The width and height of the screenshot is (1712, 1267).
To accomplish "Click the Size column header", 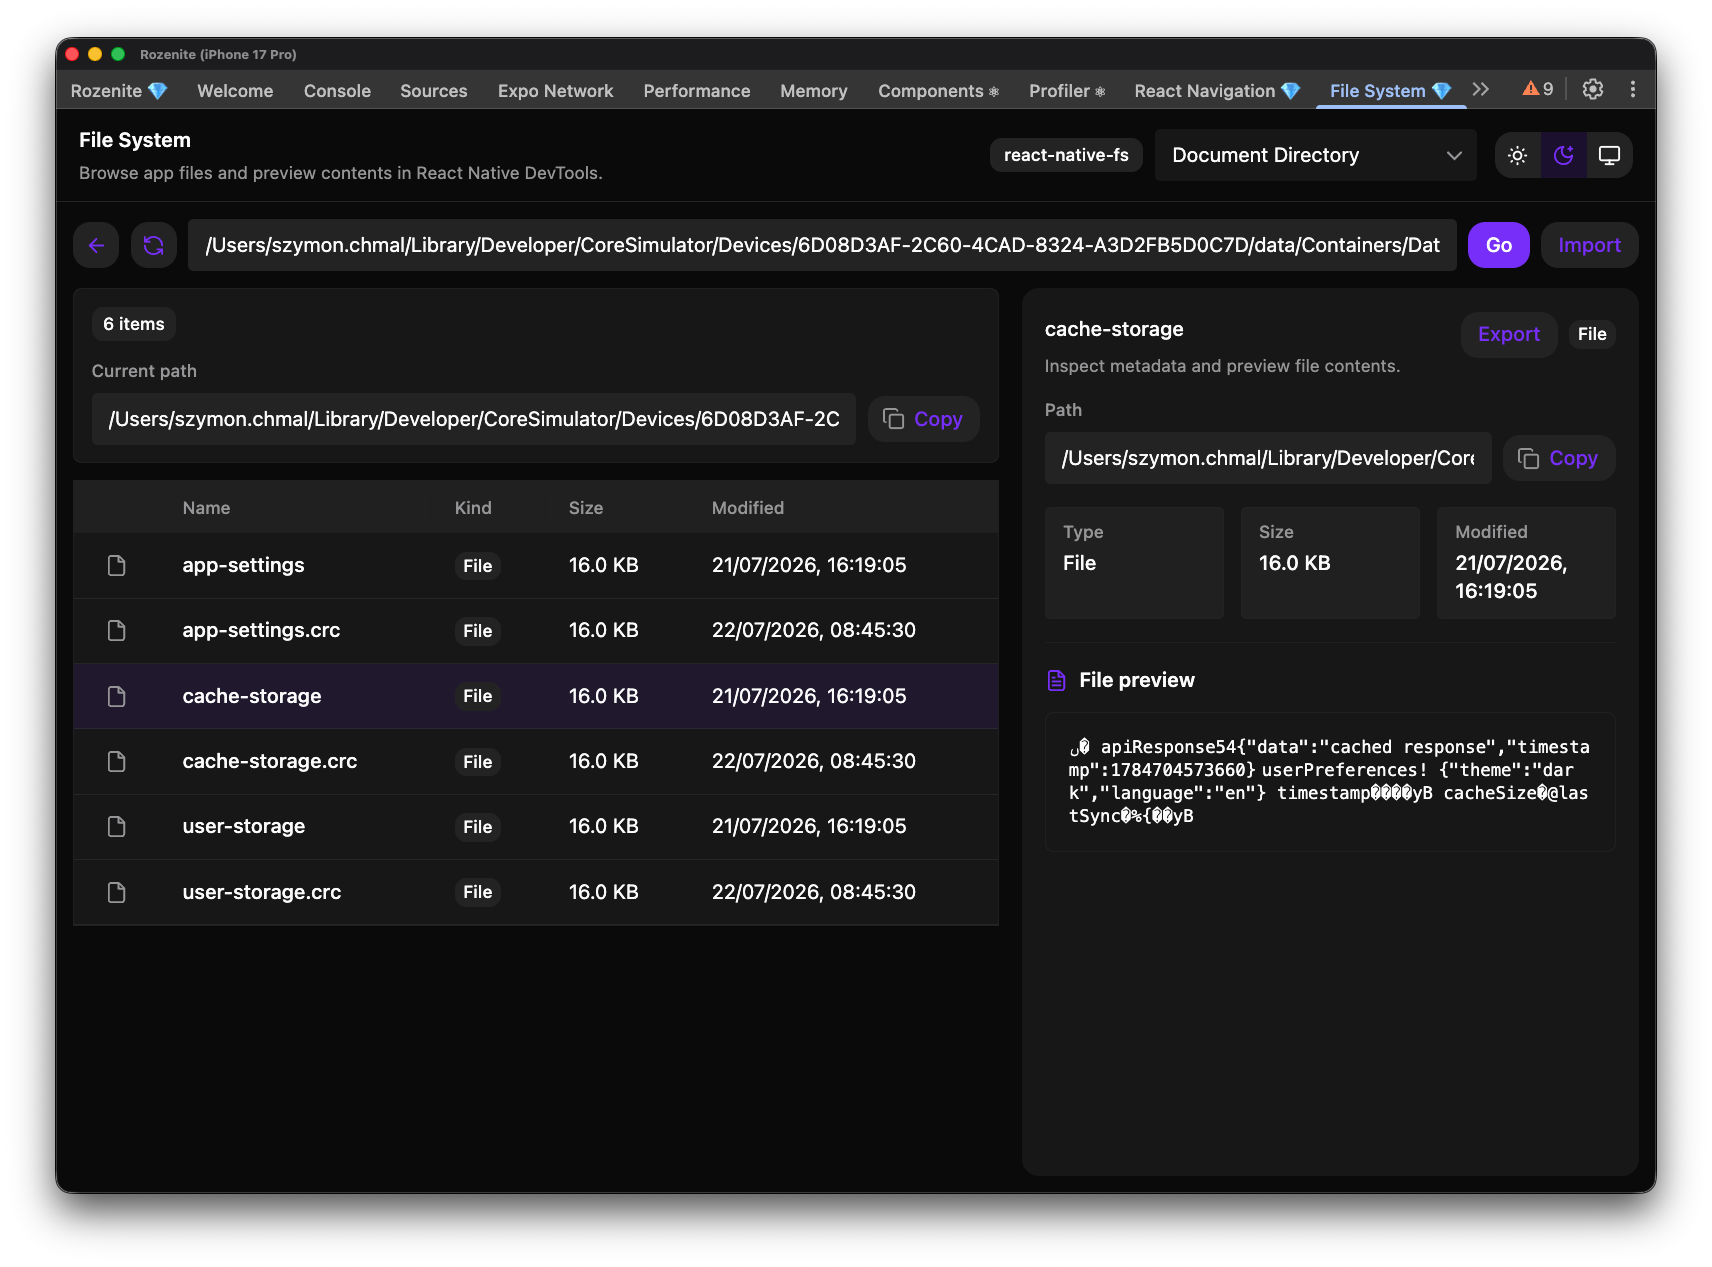I will coord(586,508).
